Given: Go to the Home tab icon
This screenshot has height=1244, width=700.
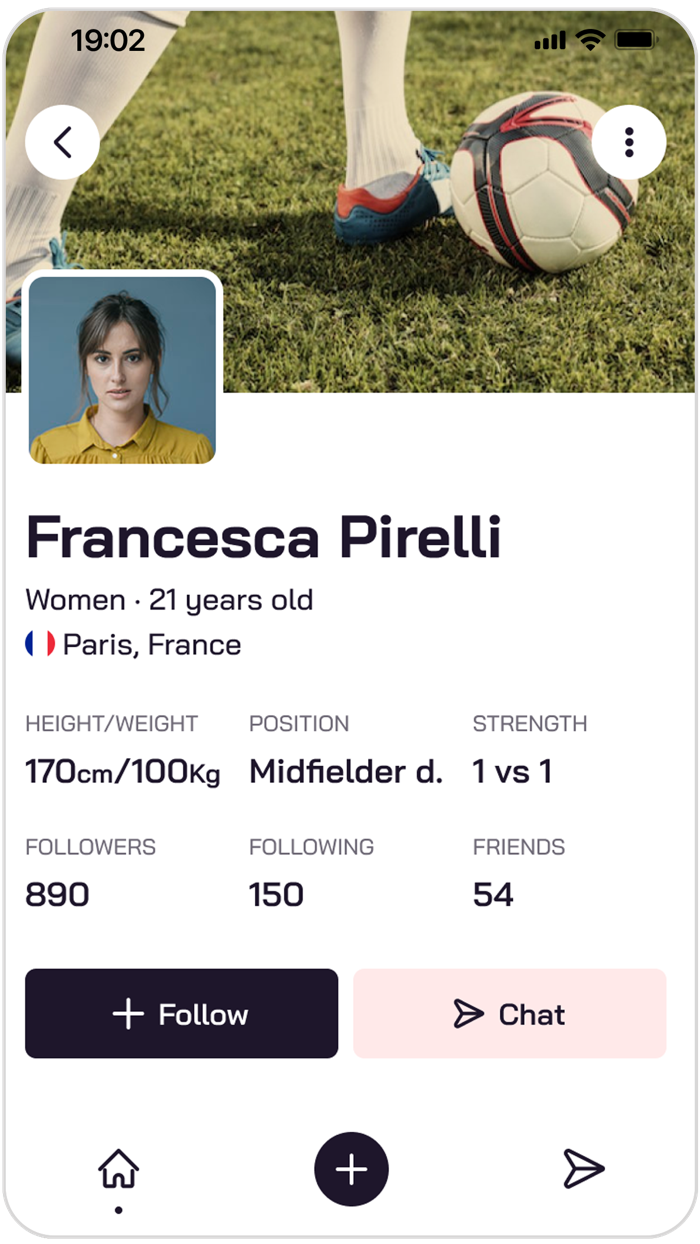Looking at the screenshot, I should pos(118,1168).
